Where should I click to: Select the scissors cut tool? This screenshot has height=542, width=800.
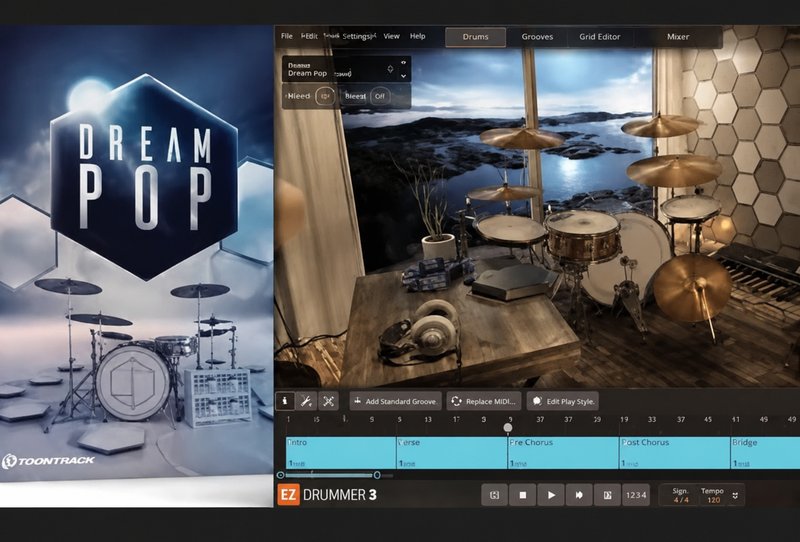(328, 401)
